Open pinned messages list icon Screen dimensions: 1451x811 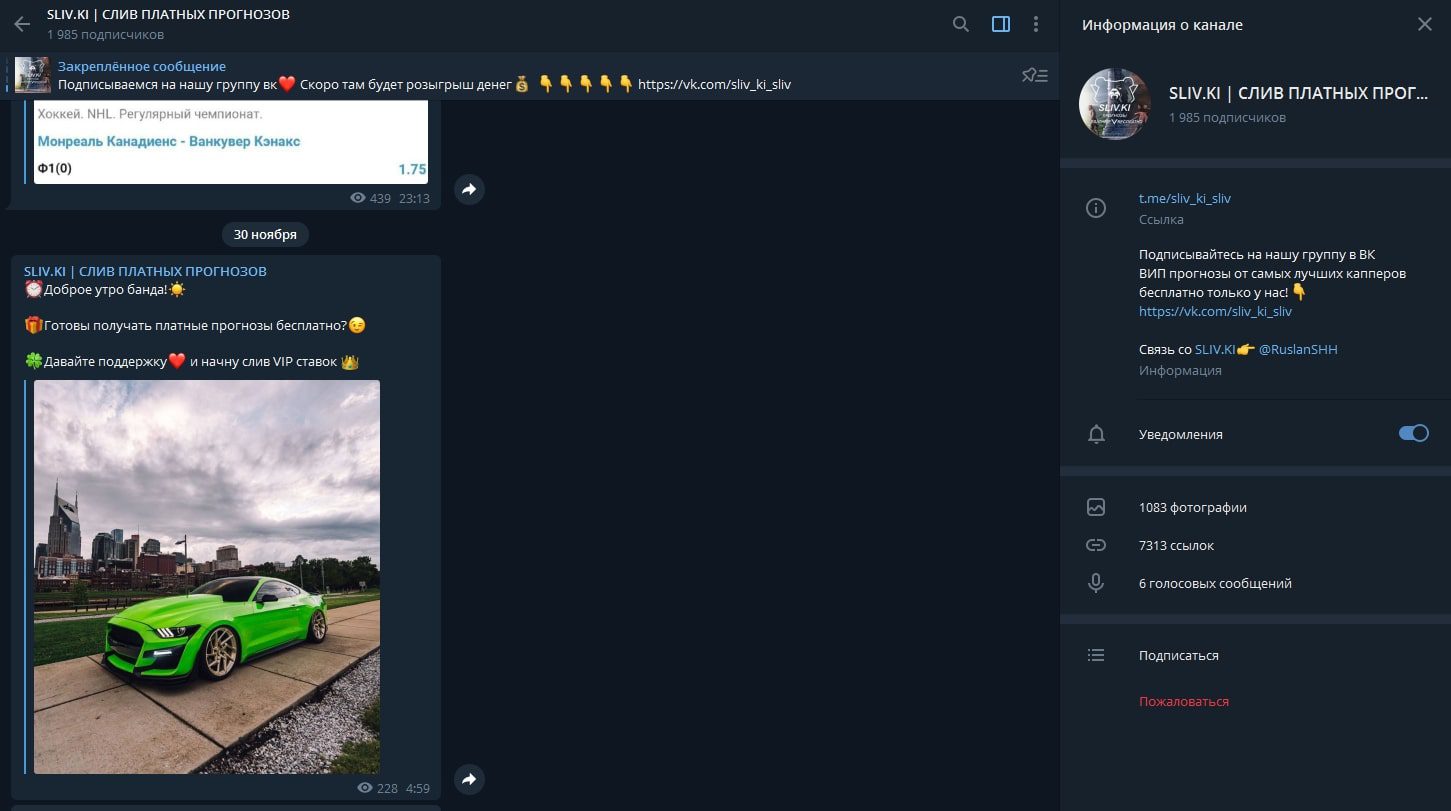(1034, 75)
